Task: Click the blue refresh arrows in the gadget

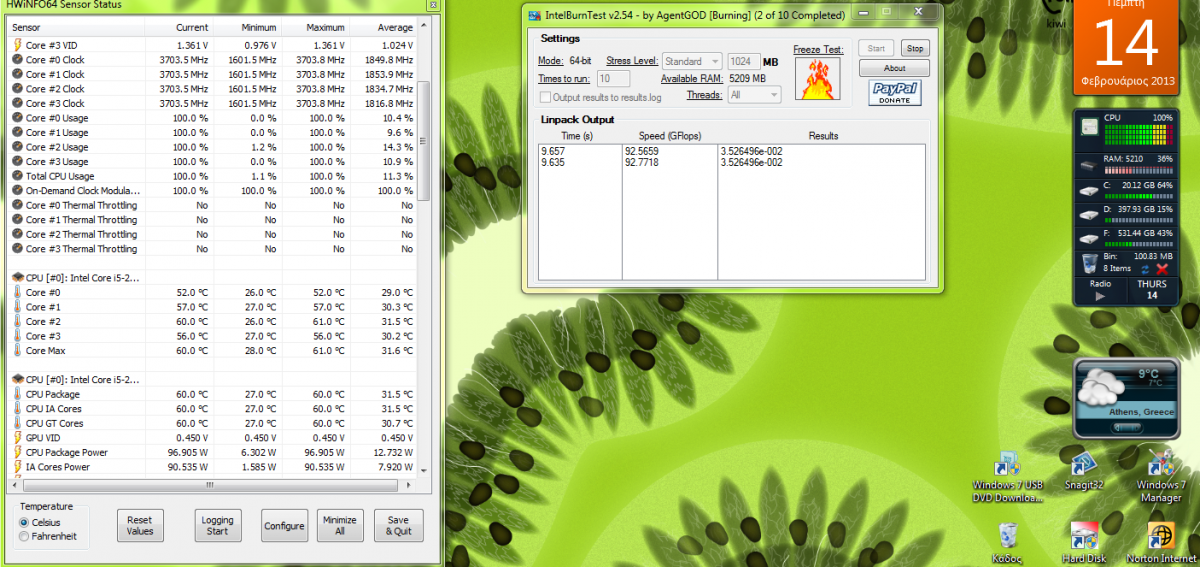Action: (x=1145, y=269)
